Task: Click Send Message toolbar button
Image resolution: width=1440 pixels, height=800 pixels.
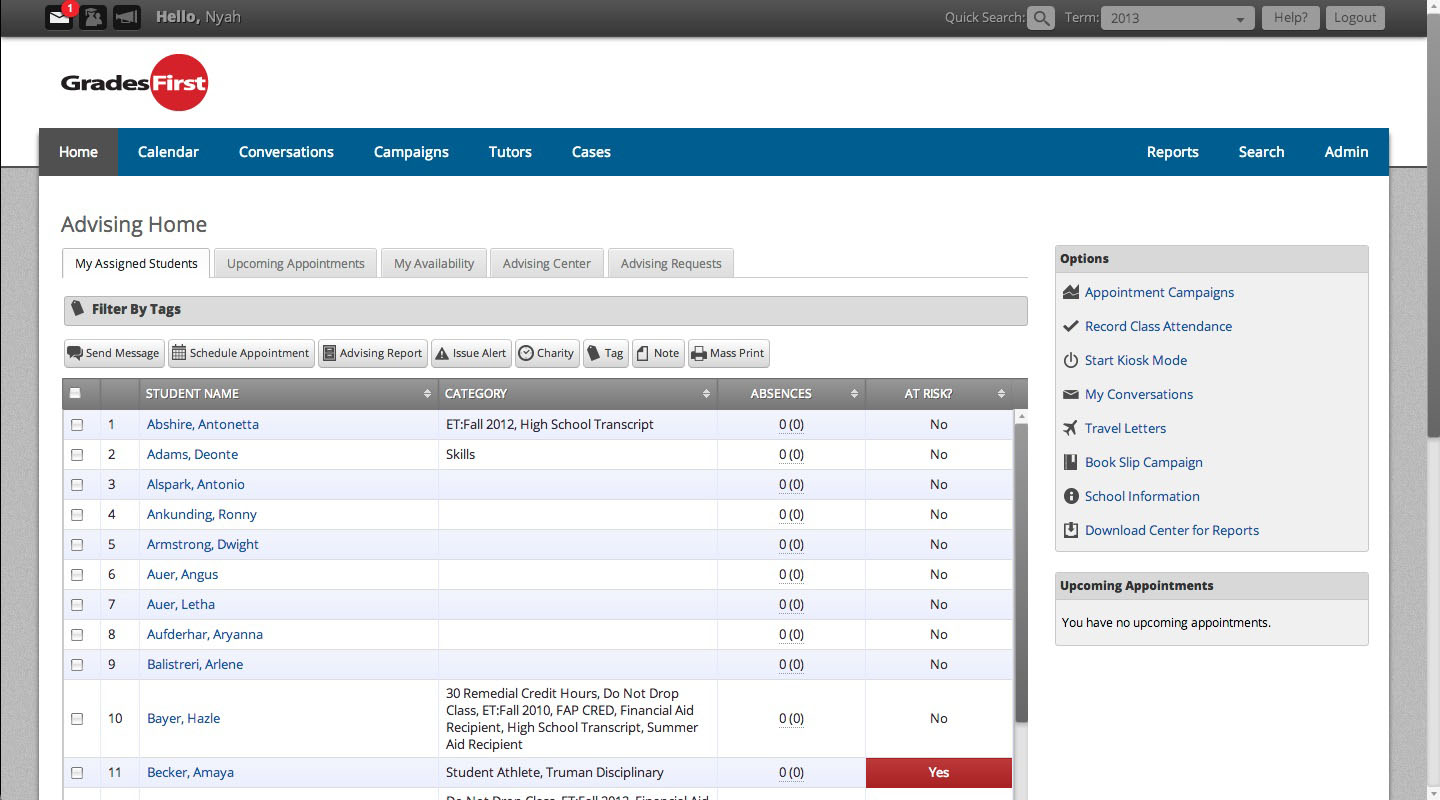Action: pos(114,353)
